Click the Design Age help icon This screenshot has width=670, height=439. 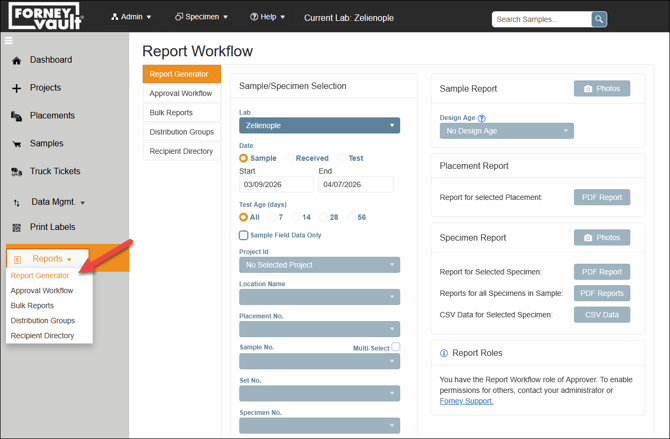[482, 118]
